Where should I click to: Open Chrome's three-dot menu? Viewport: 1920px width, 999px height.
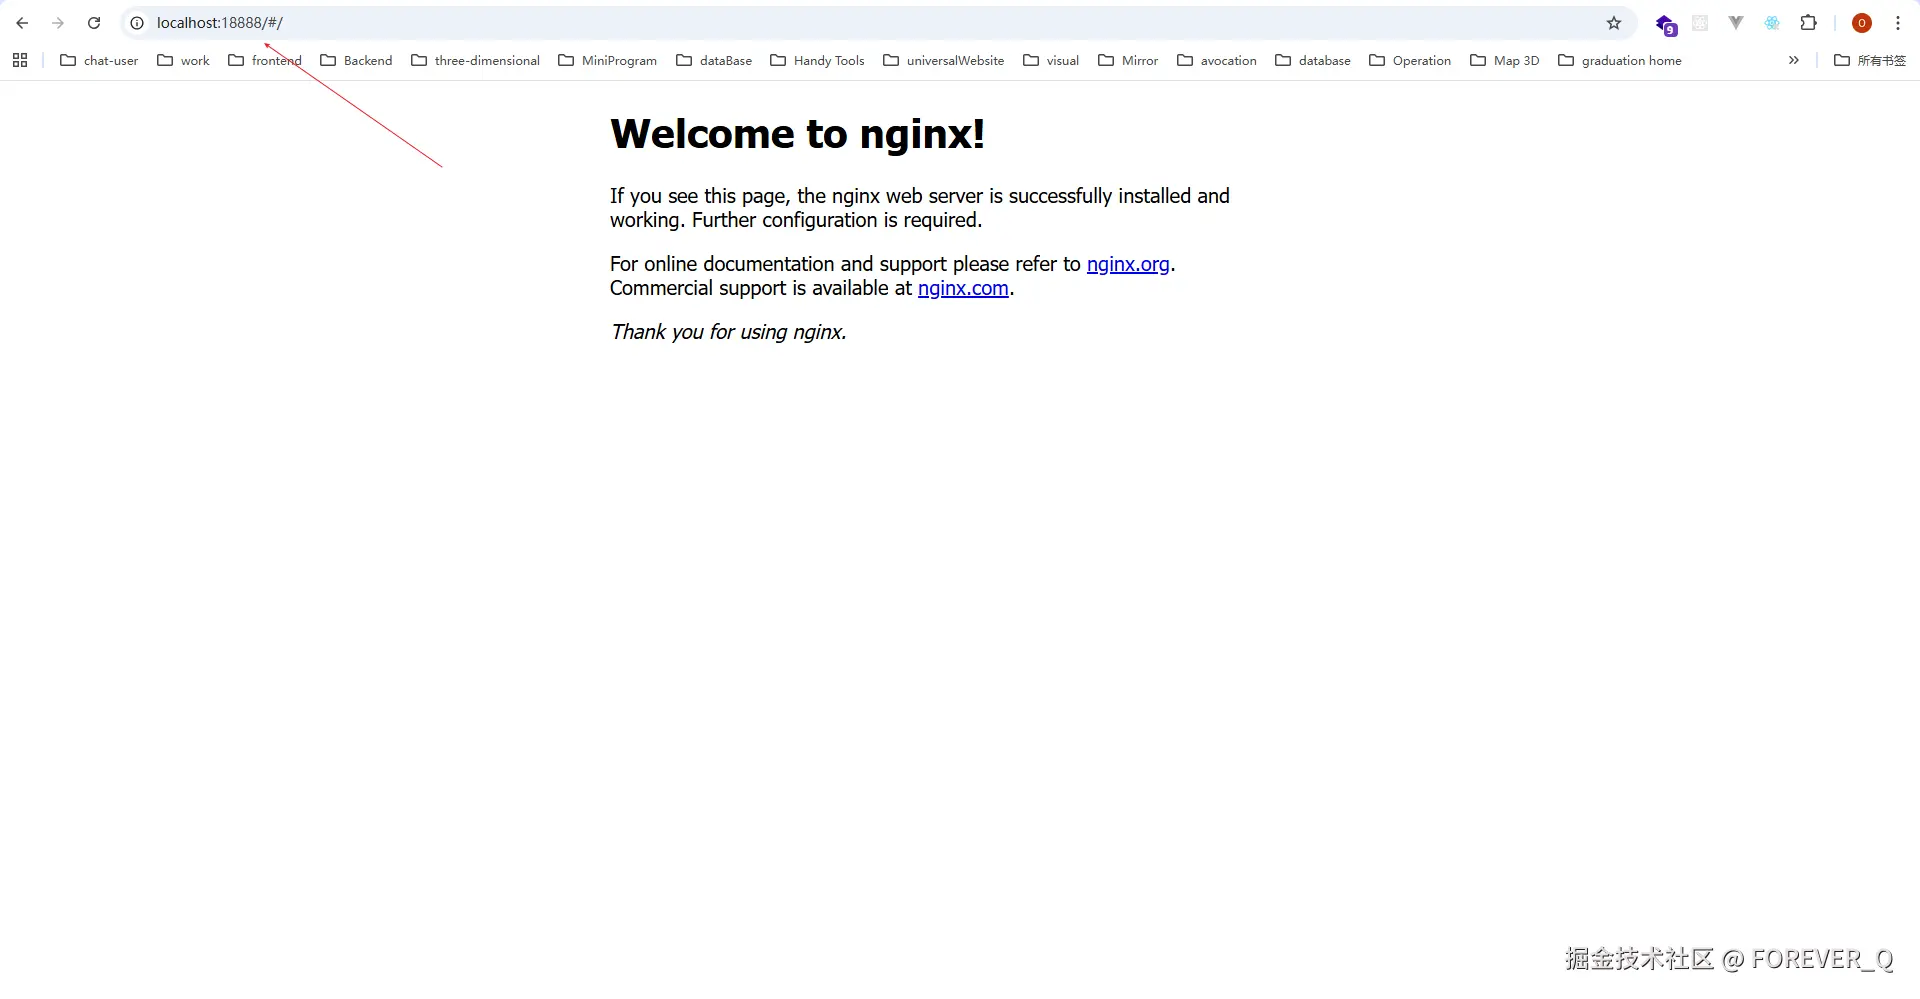pos(1898,23)
